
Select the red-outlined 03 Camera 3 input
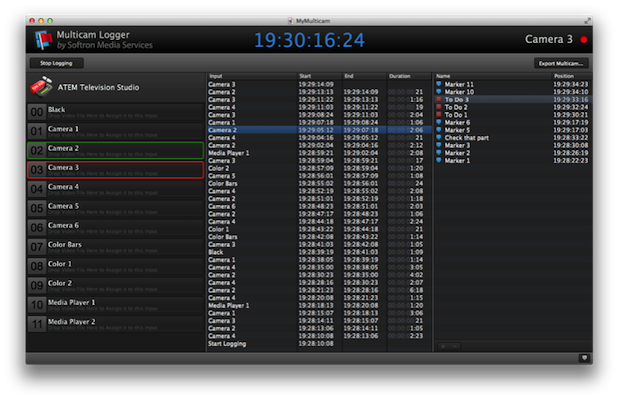pyautogui.click(x=115, y=170)
